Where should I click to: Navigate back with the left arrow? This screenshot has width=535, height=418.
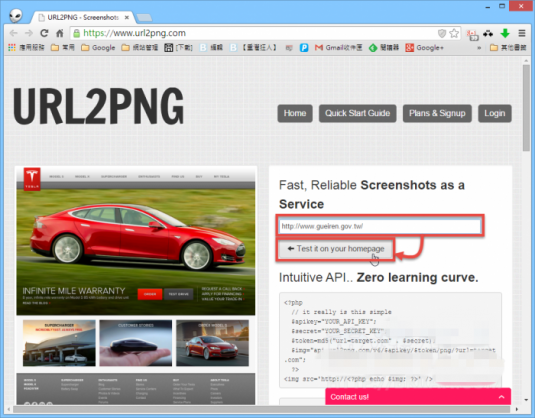(x=13, y=33)
